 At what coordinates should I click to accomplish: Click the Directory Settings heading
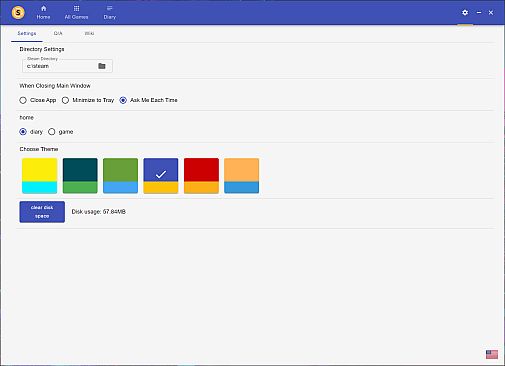coord(42,49)
